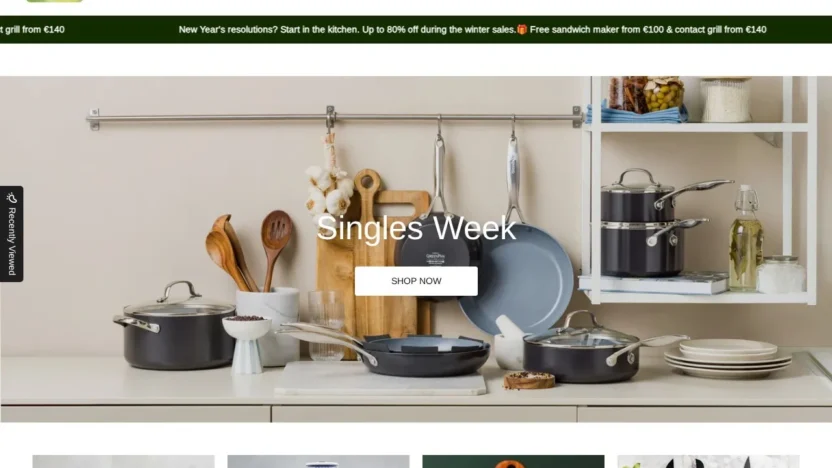
Task: Click the hanging garlic bunch
Action: pyautogui.click(x=329, y=183)
